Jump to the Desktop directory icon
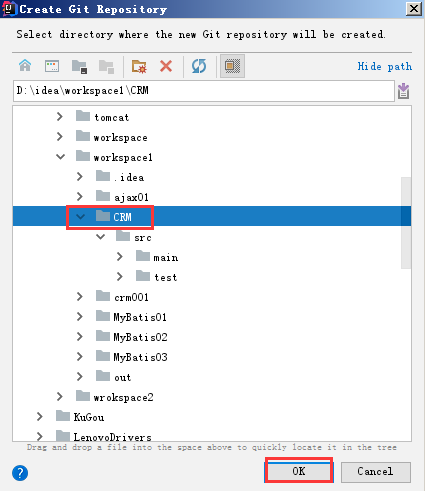Image resolution: width=425 pixels, height=491 pixels. point(52,66)
